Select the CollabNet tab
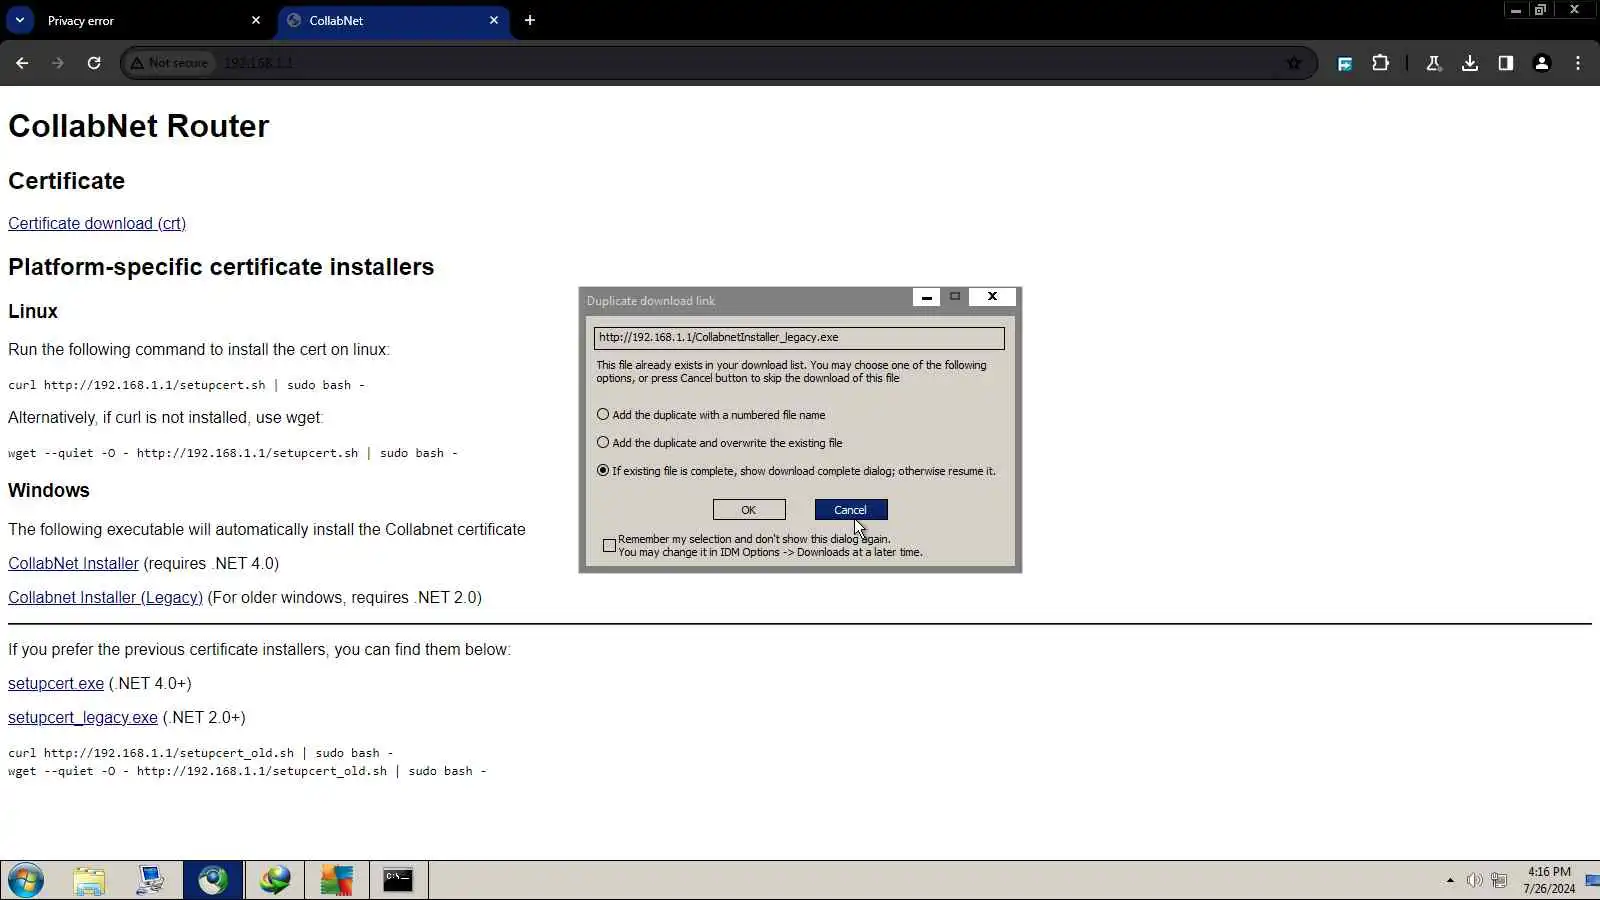This screenshot has width=1600, height=900. 394,20
